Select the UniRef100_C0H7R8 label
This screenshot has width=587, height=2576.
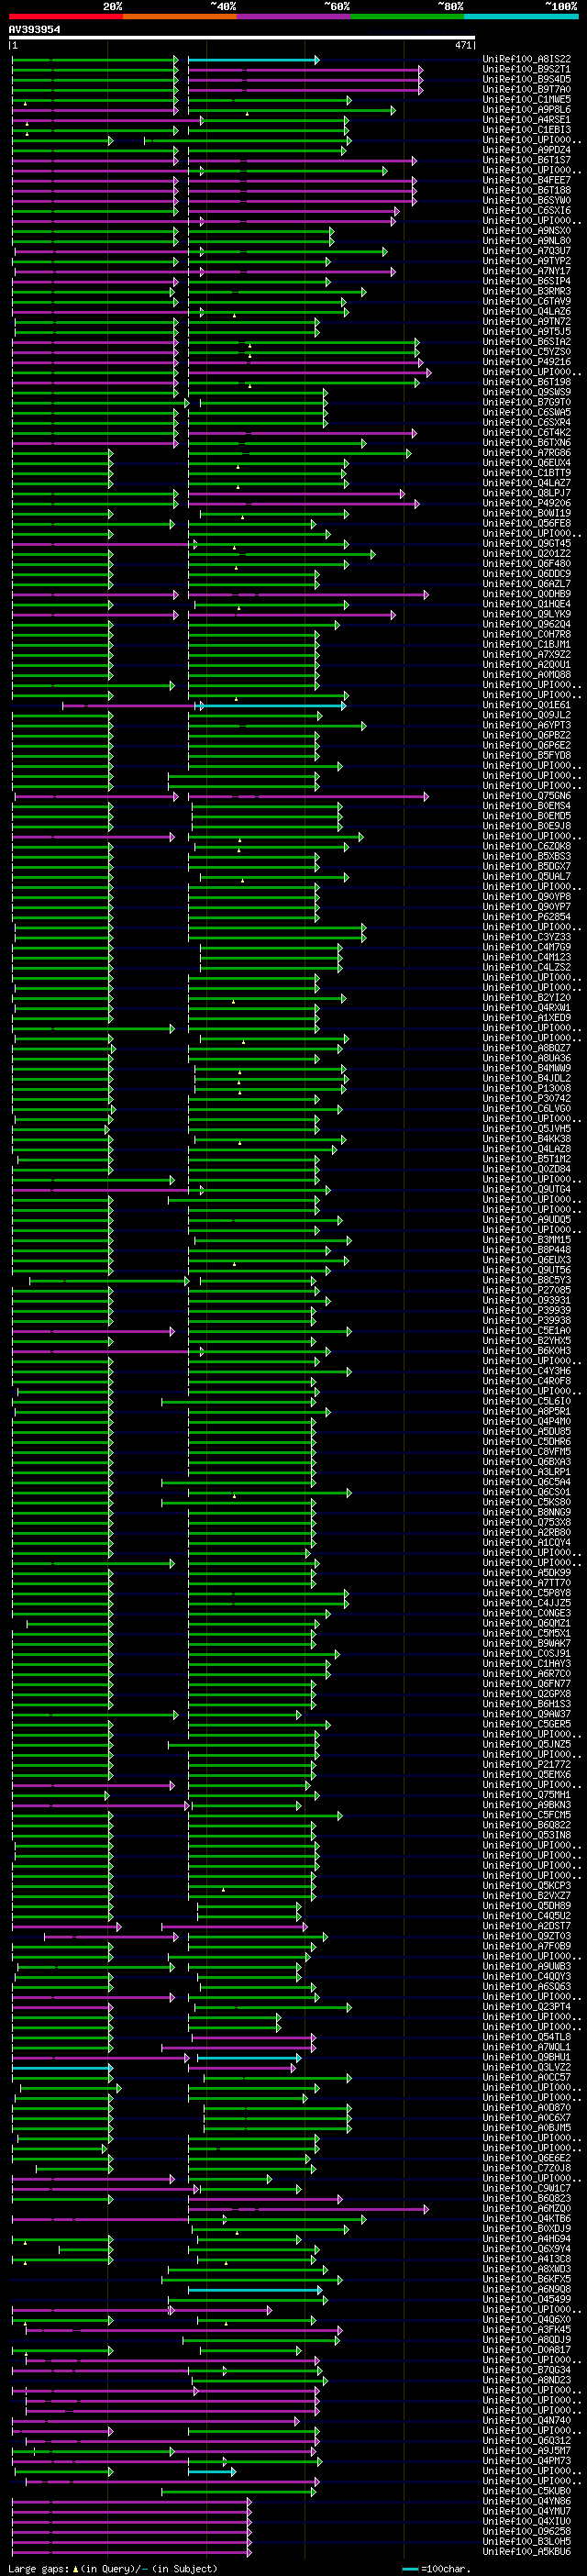point(527,634)
